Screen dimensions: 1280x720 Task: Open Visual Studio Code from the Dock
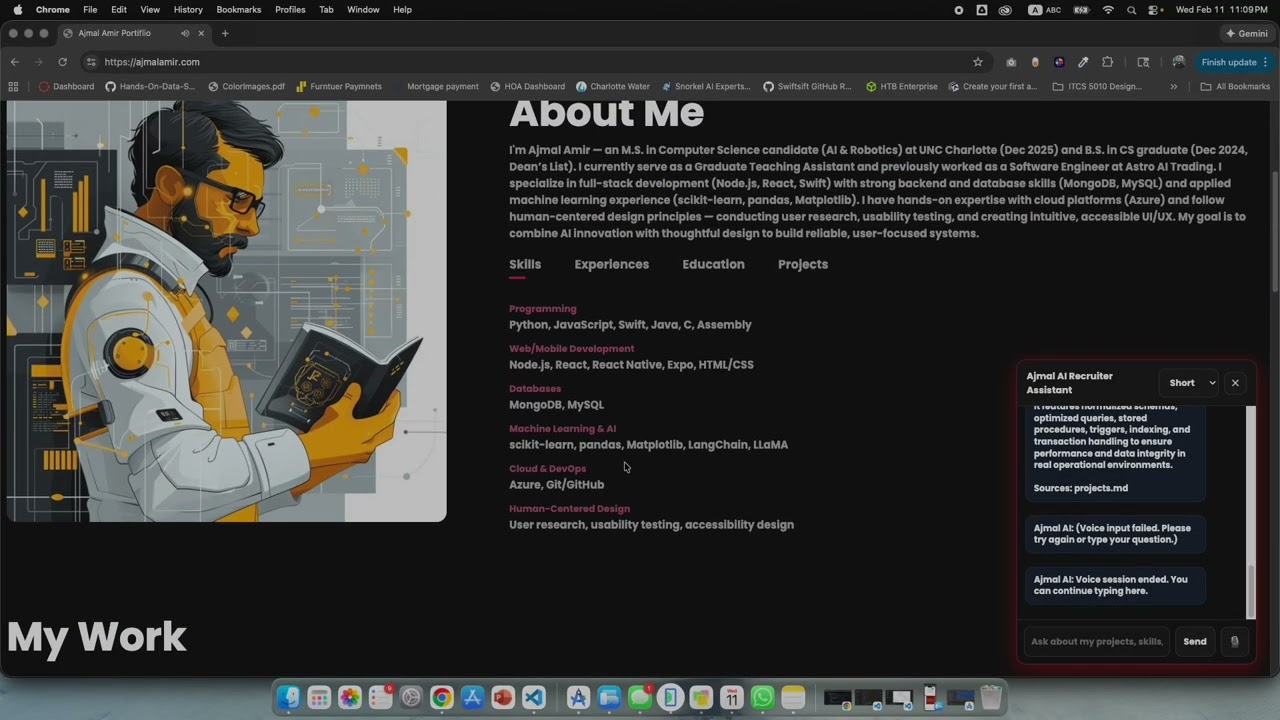click(x=534, y=697)
